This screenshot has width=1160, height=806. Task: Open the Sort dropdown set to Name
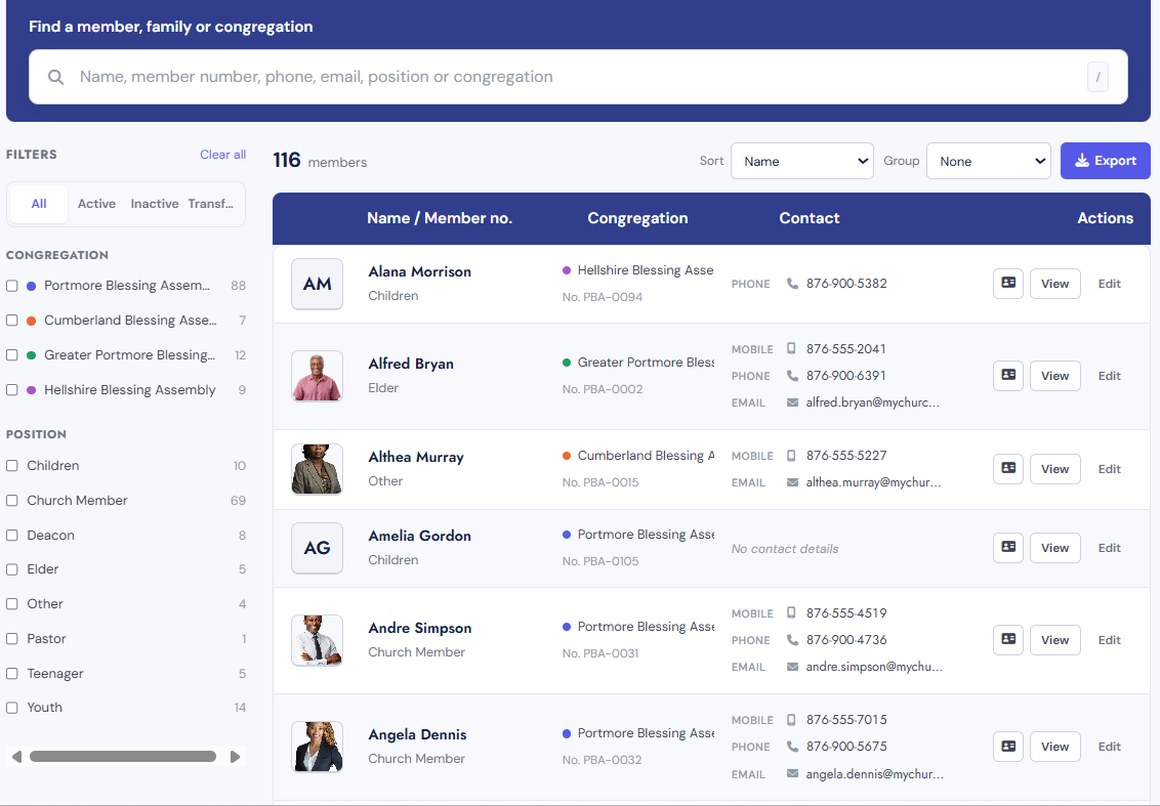(802, 161)
